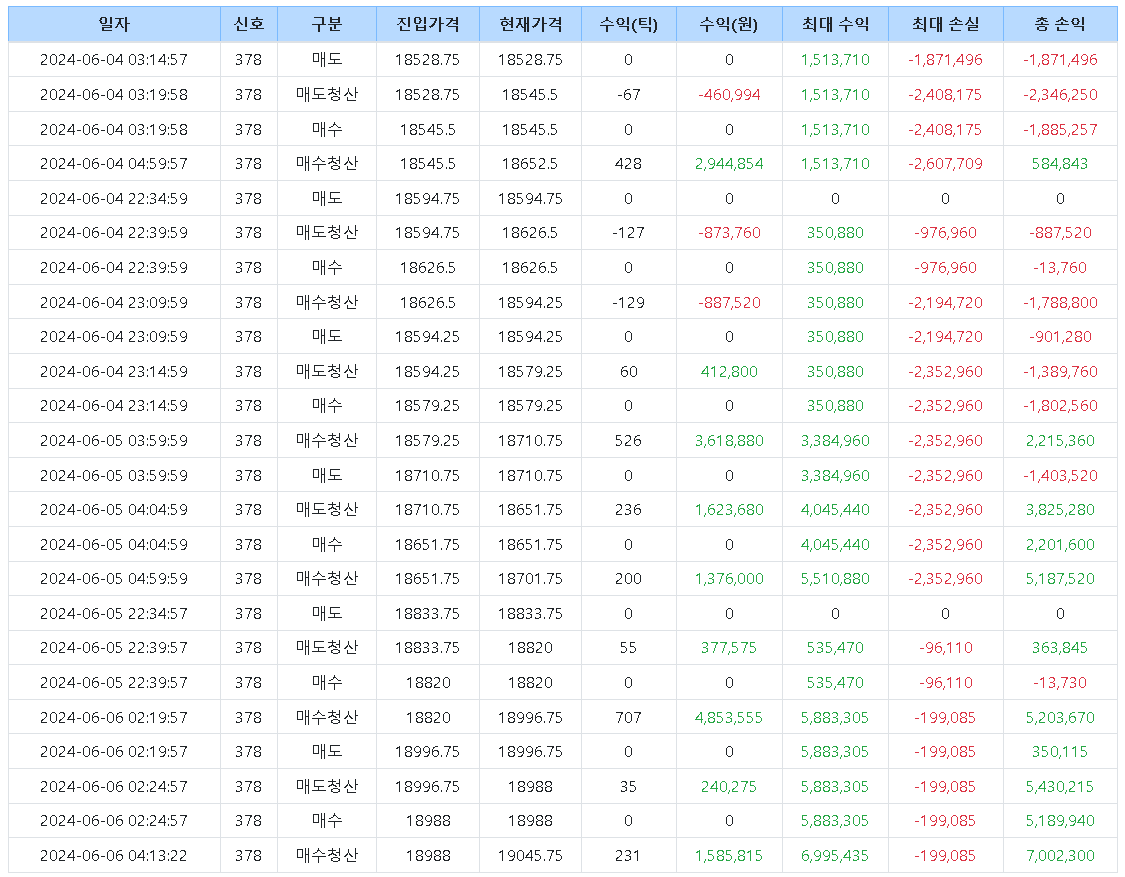Image resolution: width=1125 pixels, height=877 pixels.
Task: Click the max profit cell 6,995,435
Action: click(835, 856)
